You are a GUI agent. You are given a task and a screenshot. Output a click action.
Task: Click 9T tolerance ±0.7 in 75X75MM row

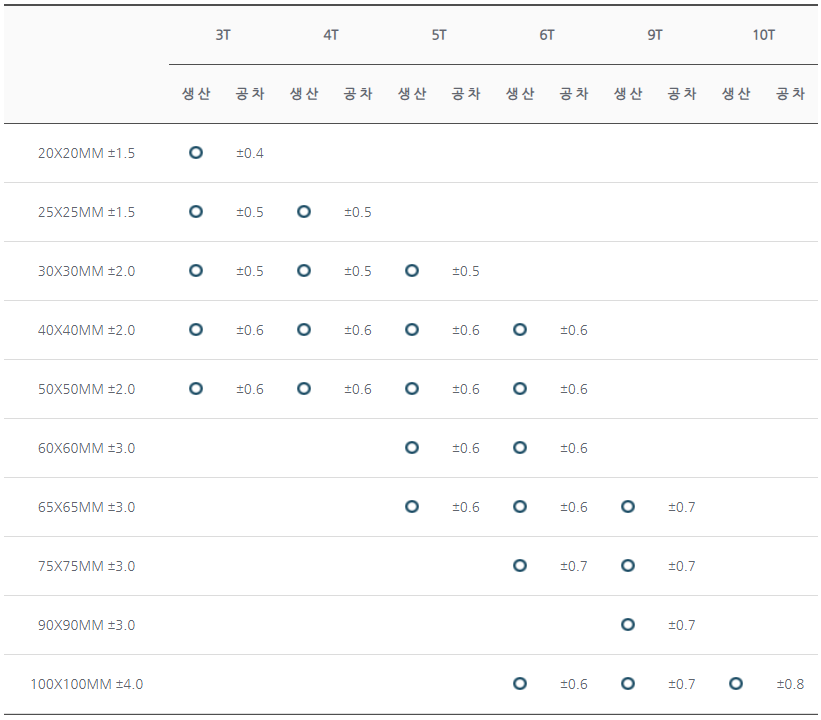(x=682, y=566)
